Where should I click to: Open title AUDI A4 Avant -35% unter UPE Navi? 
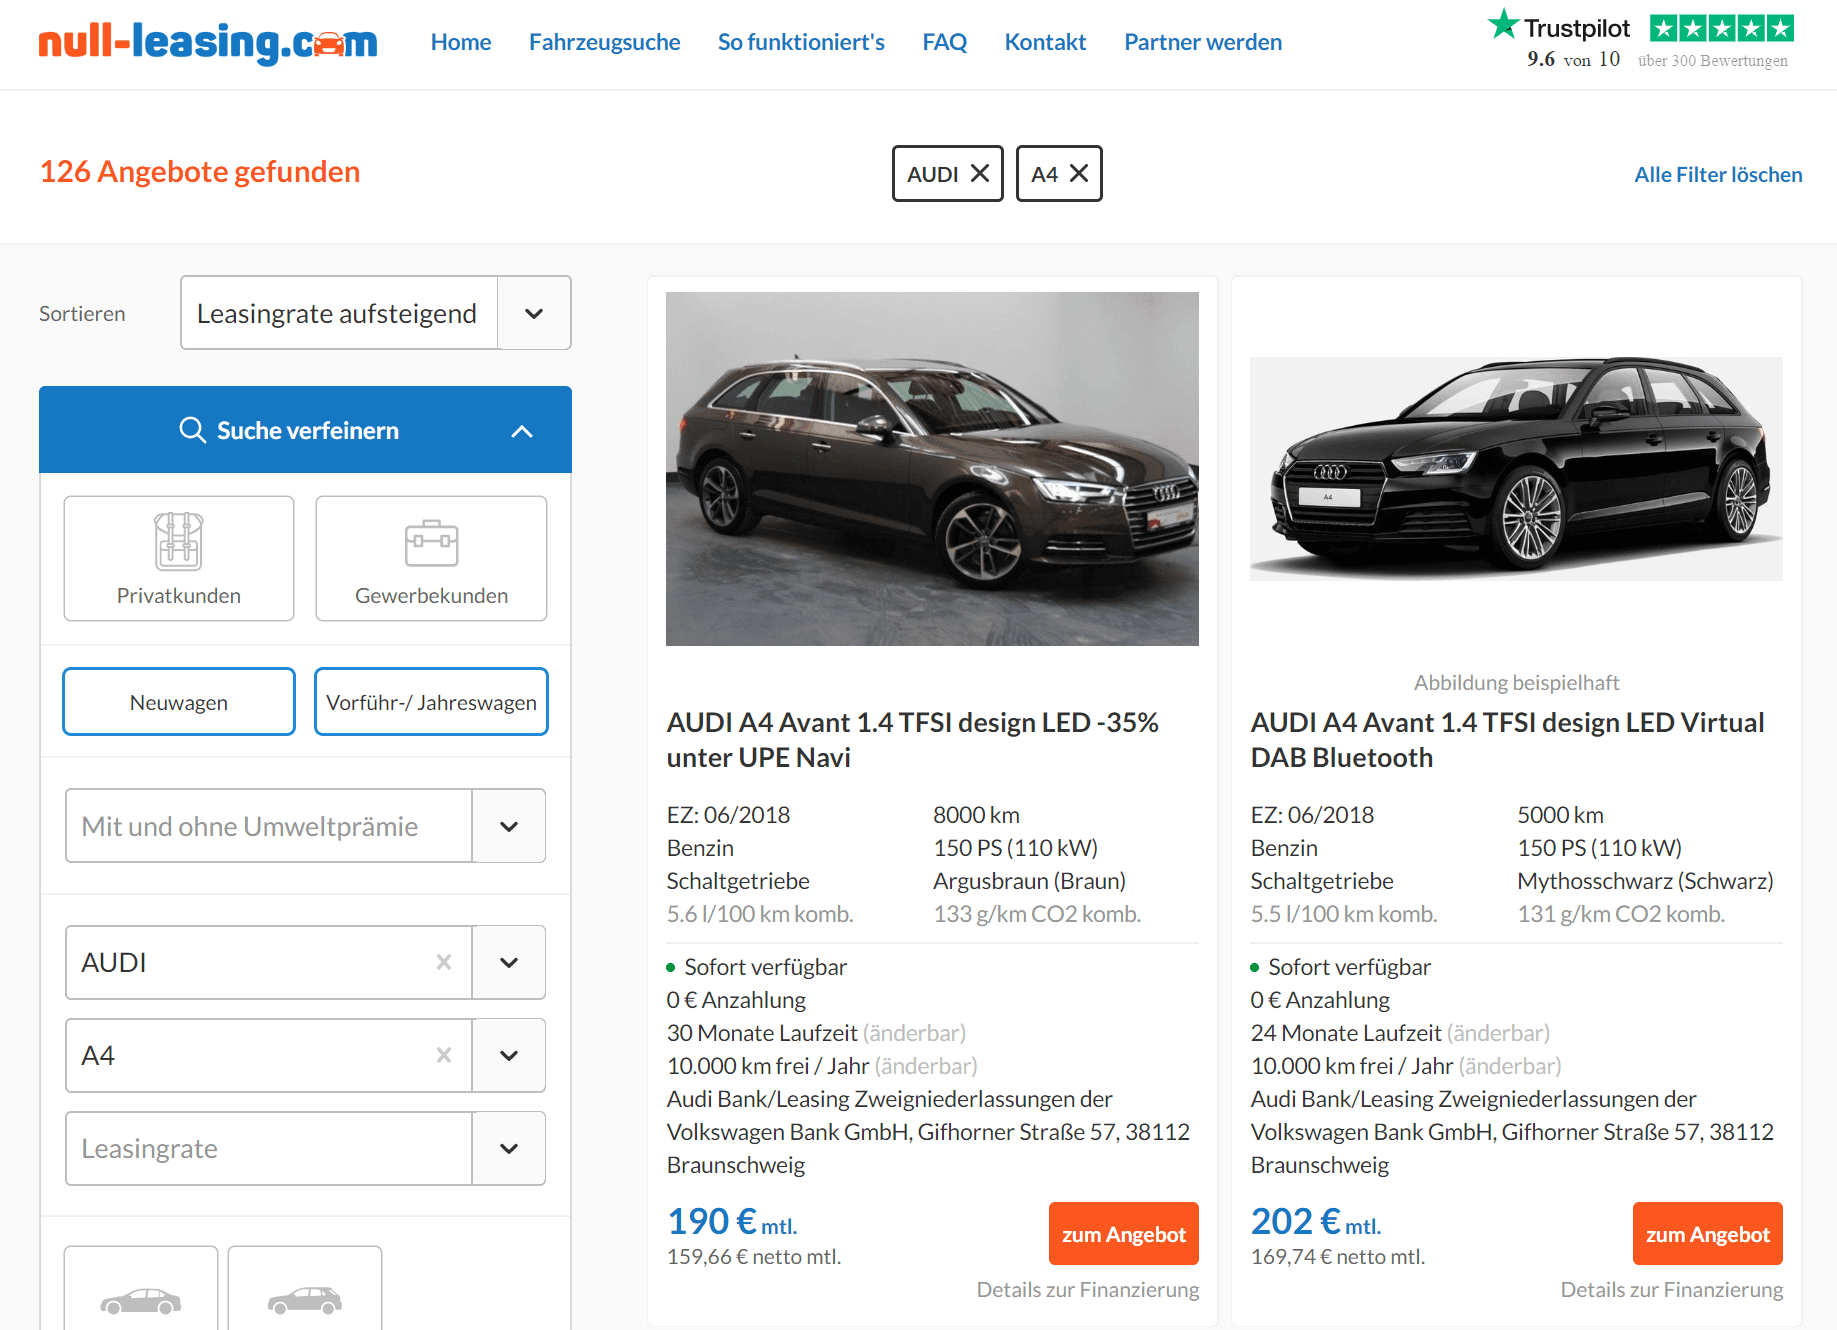click(x=912, y=740)
